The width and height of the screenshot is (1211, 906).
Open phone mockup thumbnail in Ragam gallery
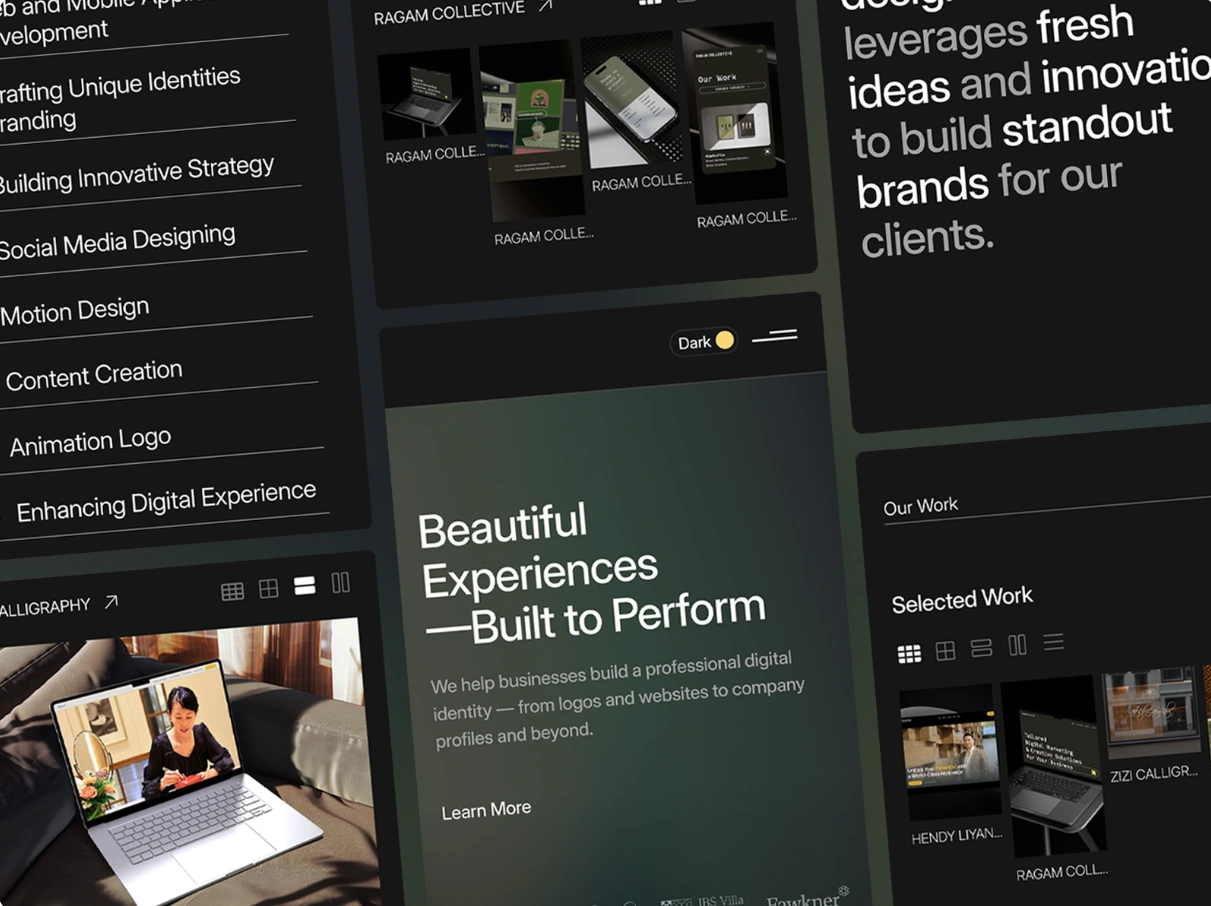pos(634,100)
